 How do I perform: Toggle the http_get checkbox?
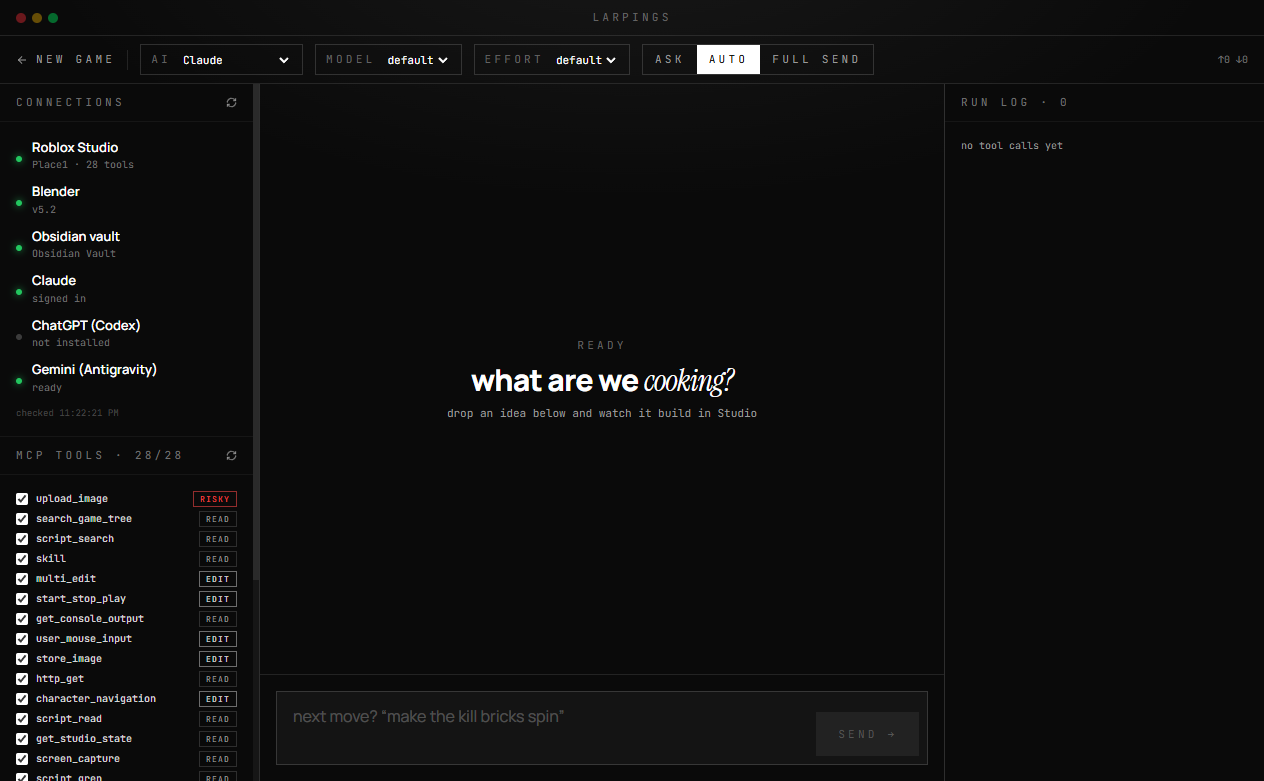22,679
